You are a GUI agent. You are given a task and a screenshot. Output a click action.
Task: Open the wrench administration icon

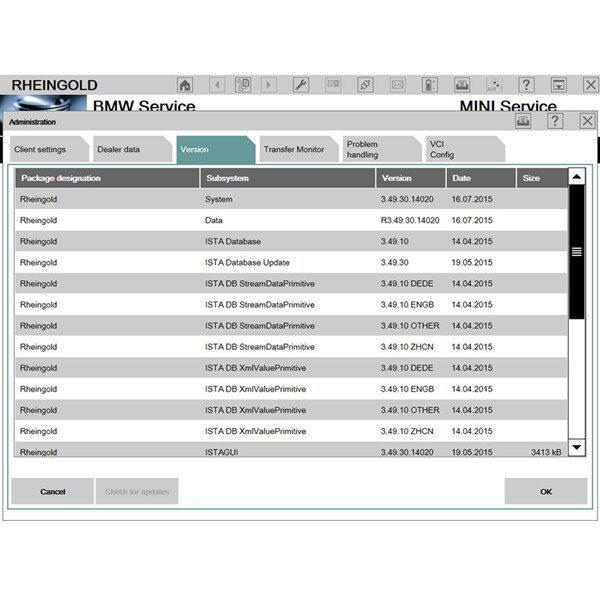tap(301, 85)
